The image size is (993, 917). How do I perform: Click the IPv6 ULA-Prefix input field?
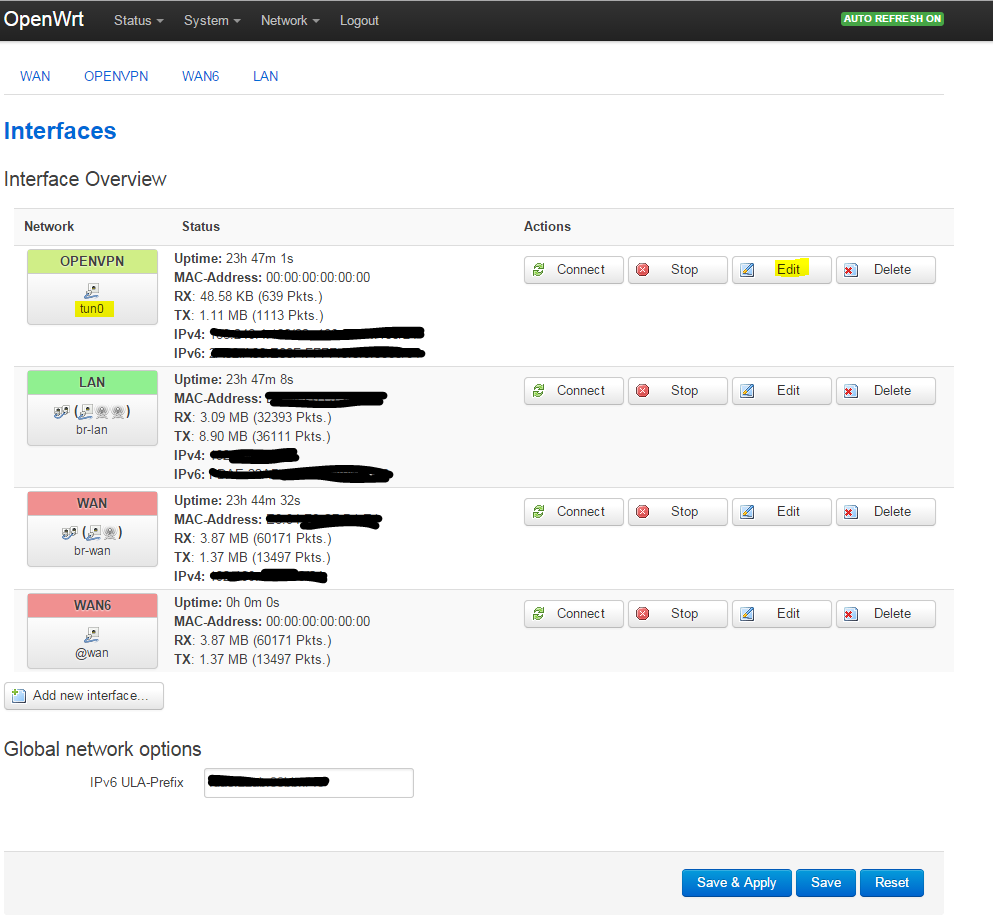(x=308, y=783)
